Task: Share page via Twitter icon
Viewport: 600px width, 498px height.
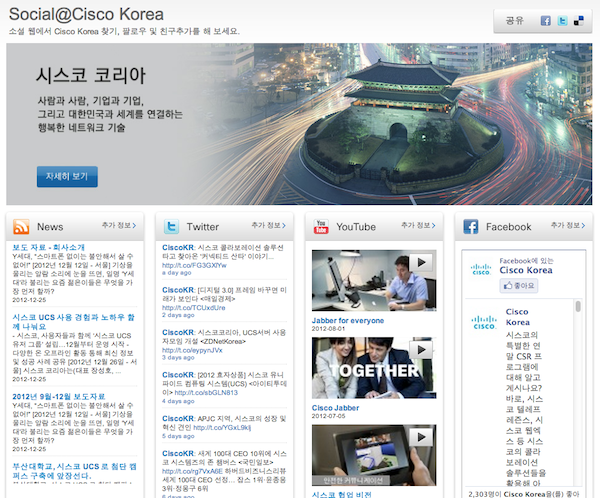Action: click(x=562, y=21)
